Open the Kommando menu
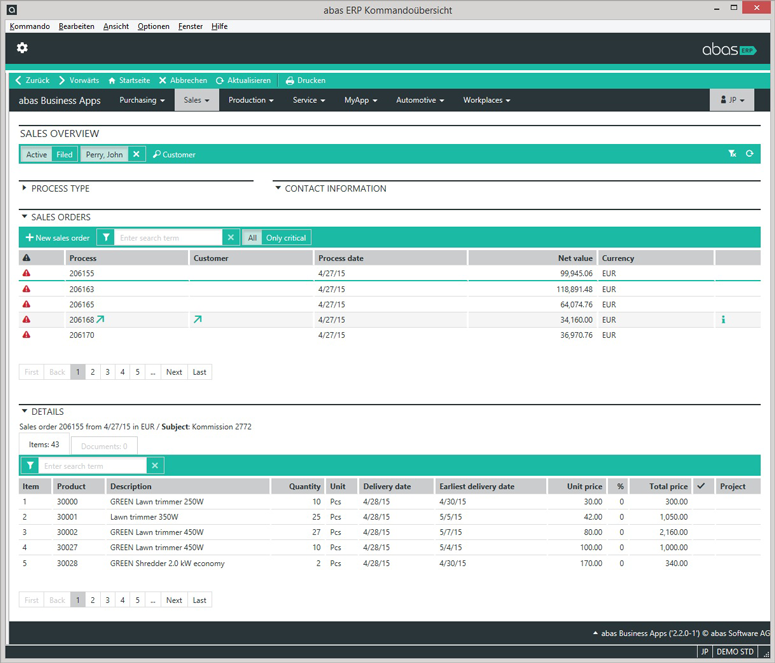The image size is (775, 663). 30,26
